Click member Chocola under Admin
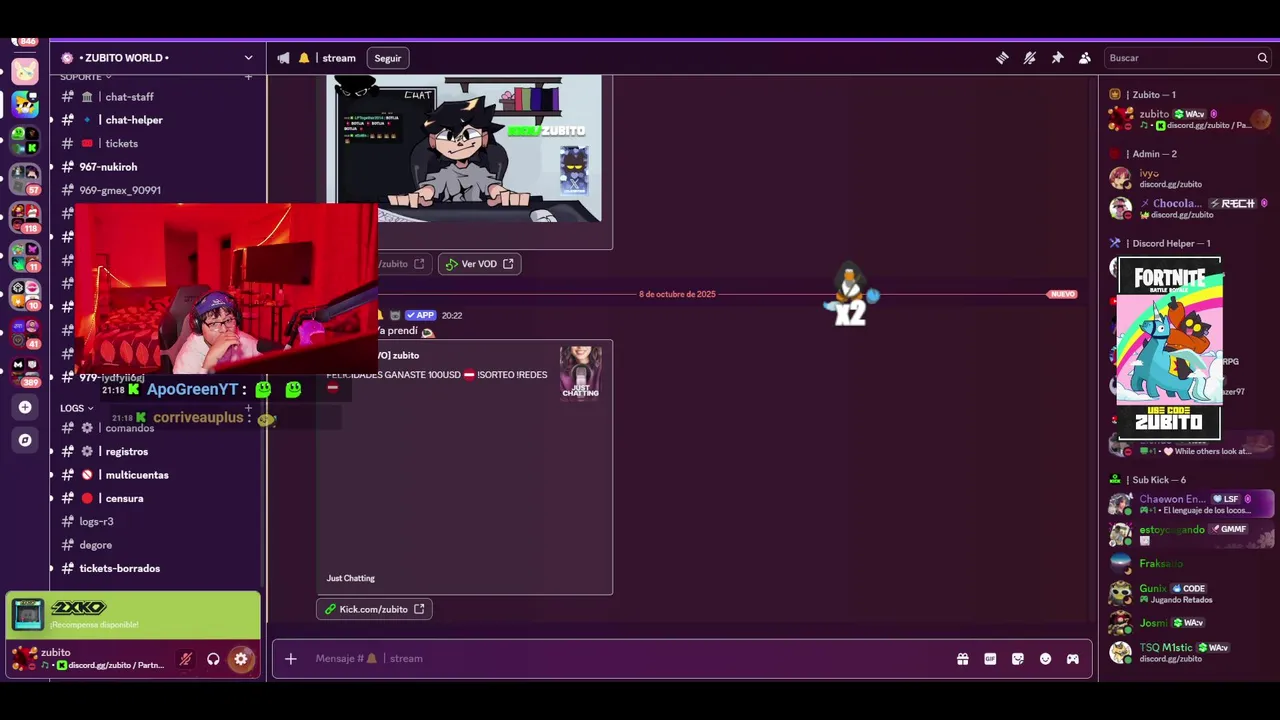The height and width of the screenshot is (720, 1280). tap(1190, 208)
